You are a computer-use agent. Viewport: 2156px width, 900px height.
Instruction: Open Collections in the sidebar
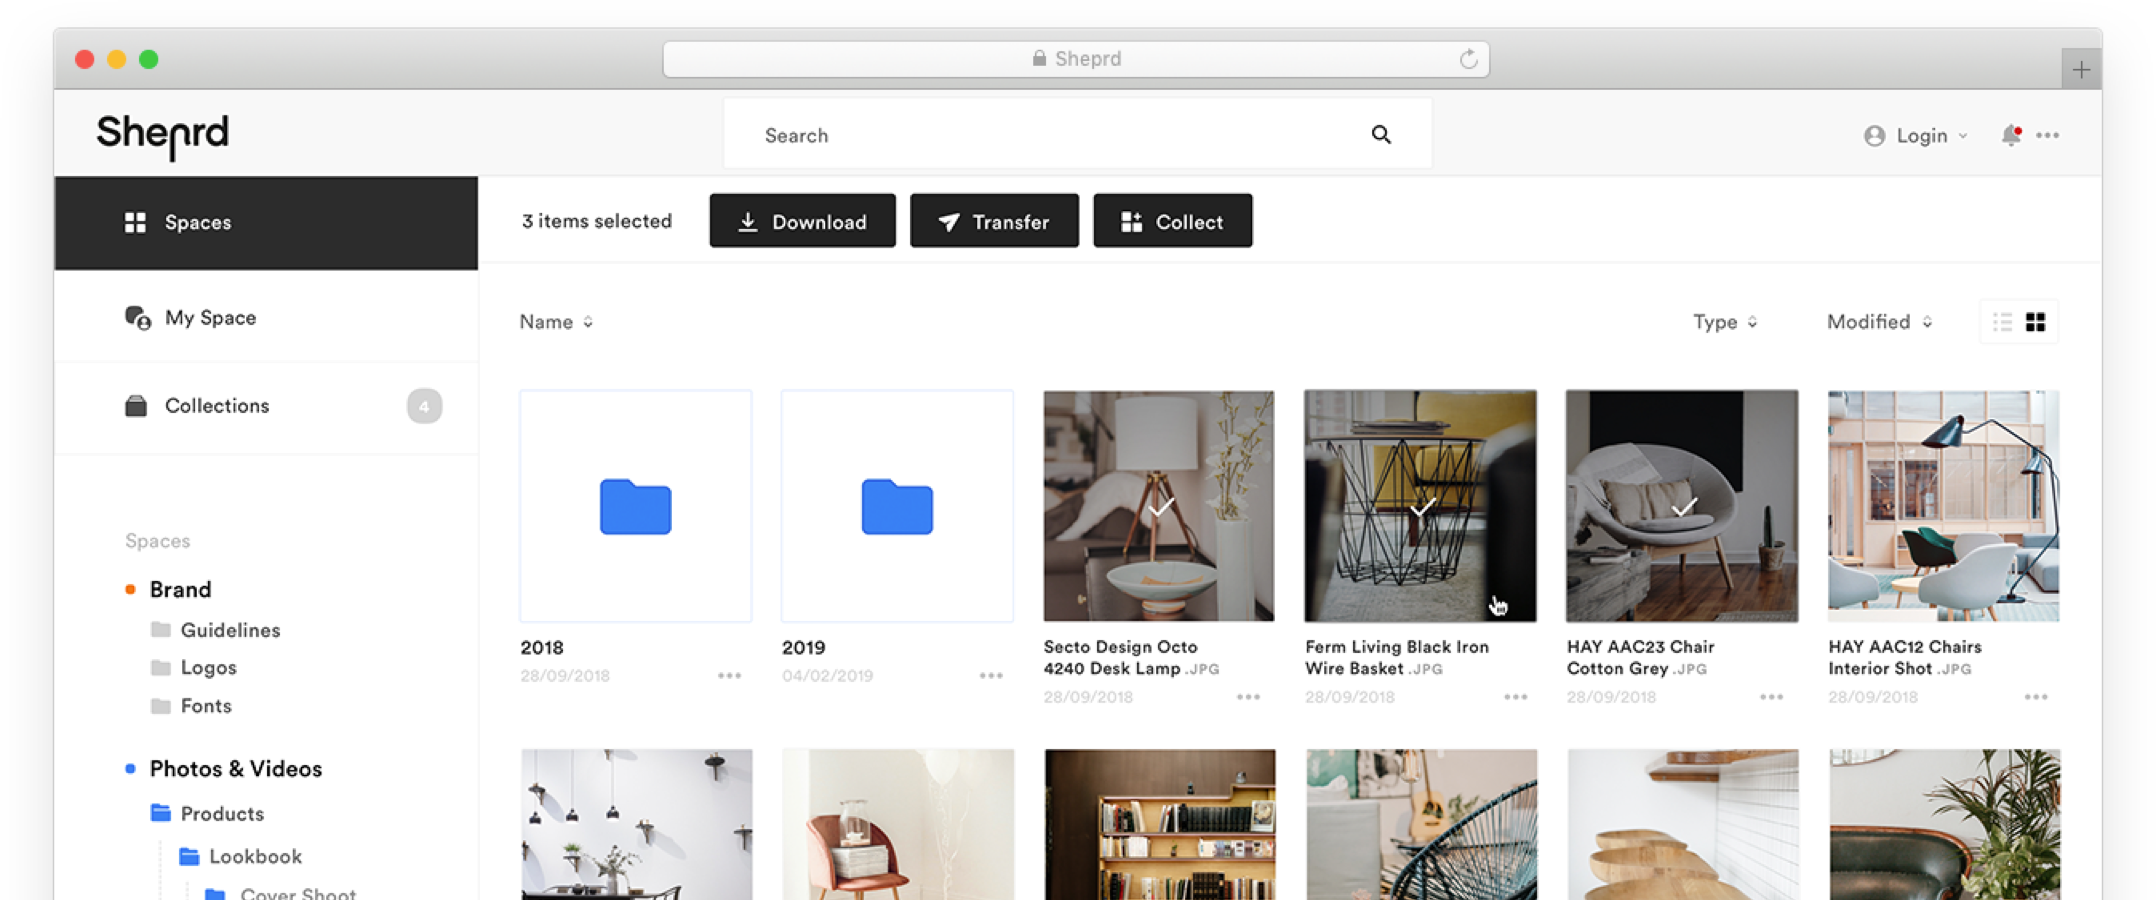217,406
